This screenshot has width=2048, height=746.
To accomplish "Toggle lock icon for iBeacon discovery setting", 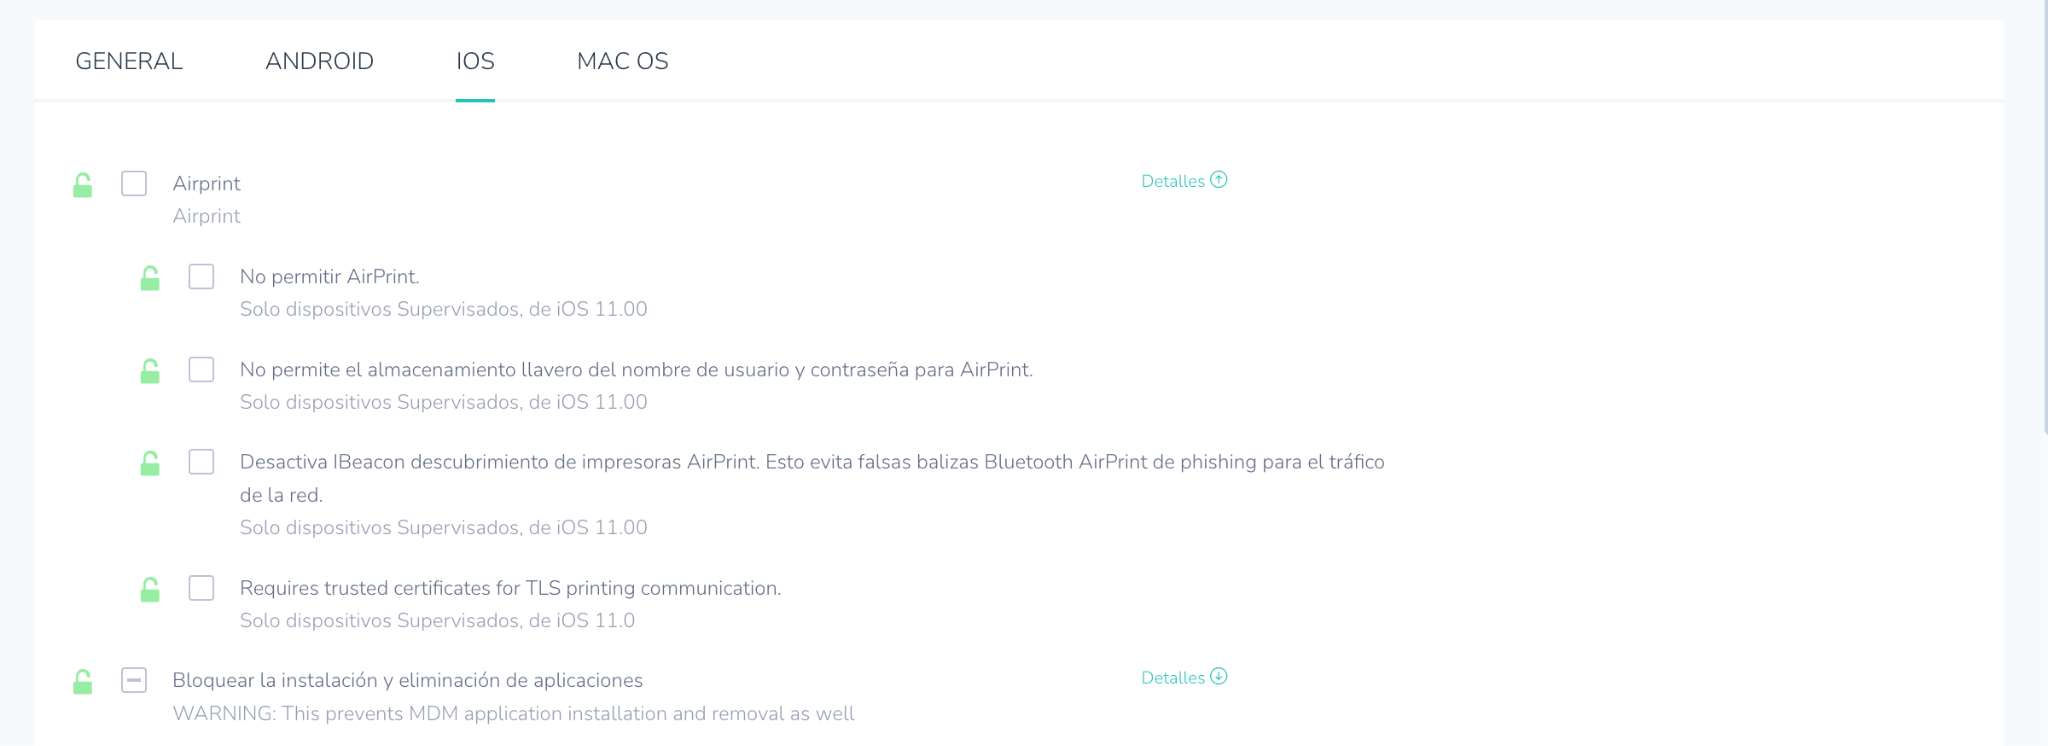I will [150, 463].
